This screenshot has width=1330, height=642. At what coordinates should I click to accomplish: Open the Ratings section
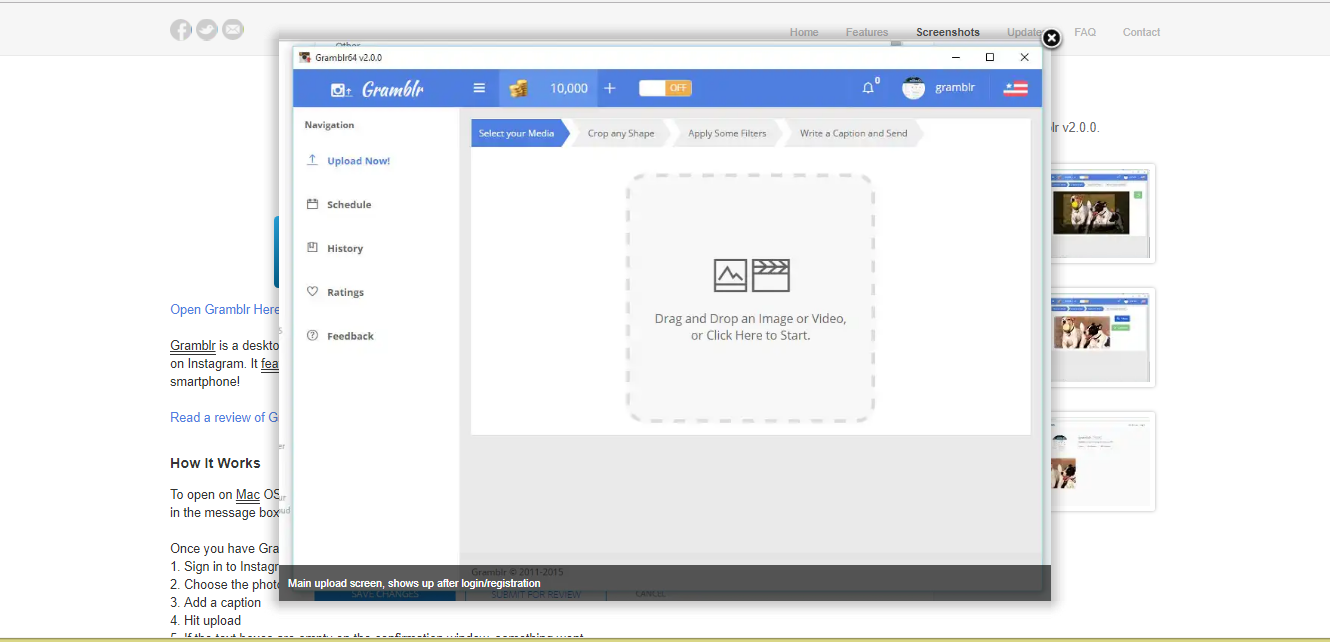(345, 293)
